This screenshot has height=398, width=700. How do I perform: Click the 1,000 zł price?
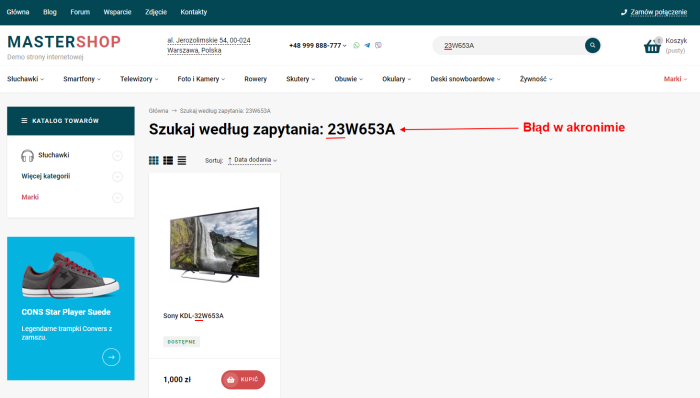click(x=177, y=380)
